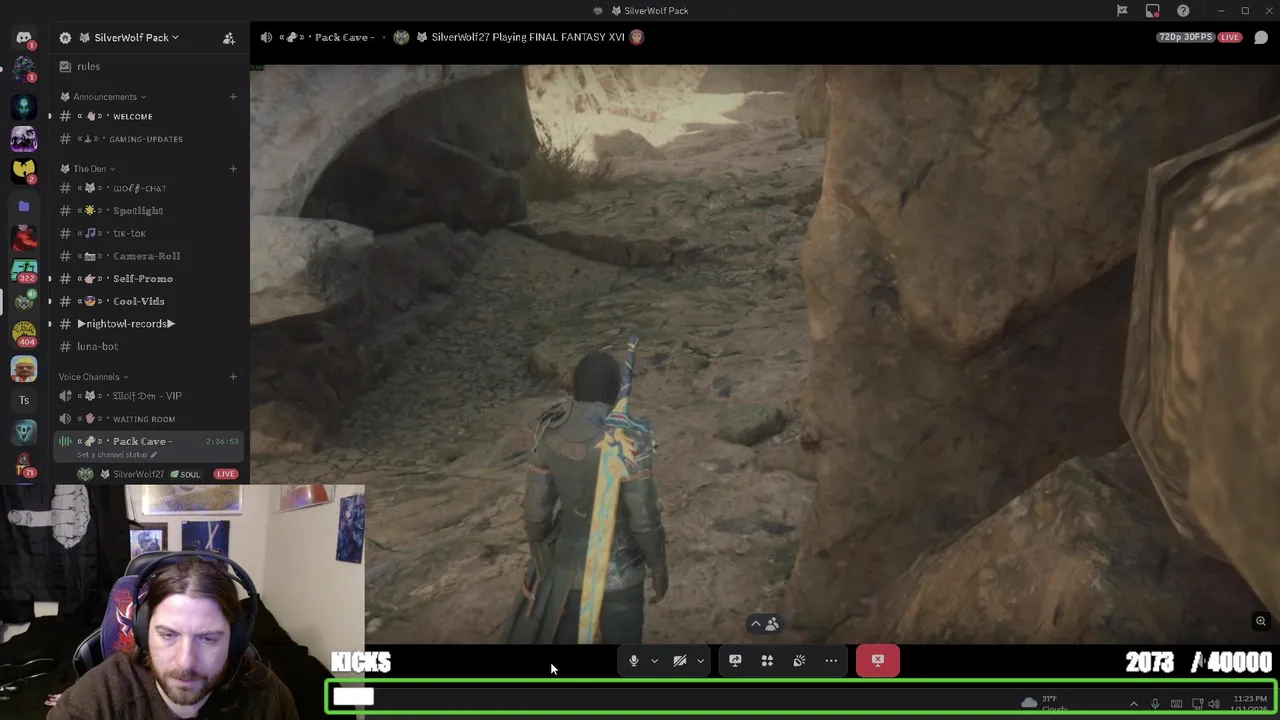Open the server with 404 badge
This screenshot has height=720, width=1280.
24,336
